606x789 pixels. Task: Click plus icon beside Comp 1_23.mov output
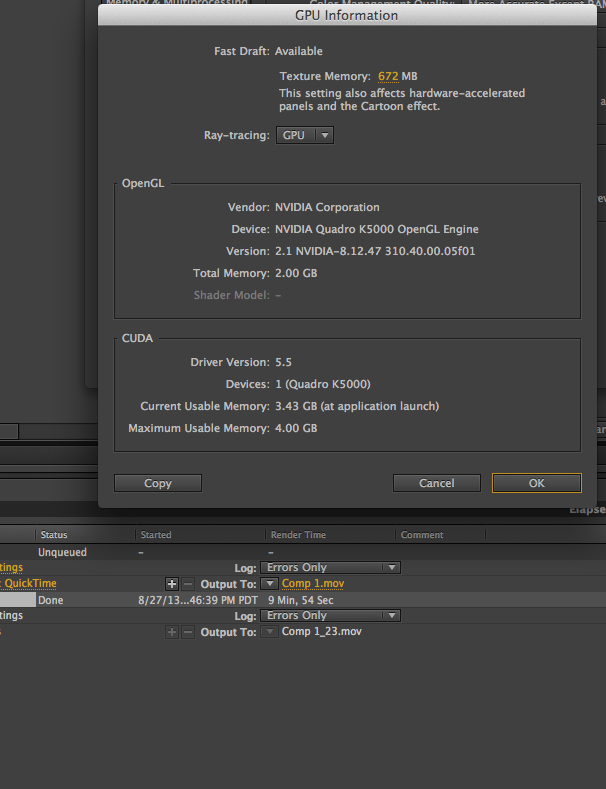point(172,632)
